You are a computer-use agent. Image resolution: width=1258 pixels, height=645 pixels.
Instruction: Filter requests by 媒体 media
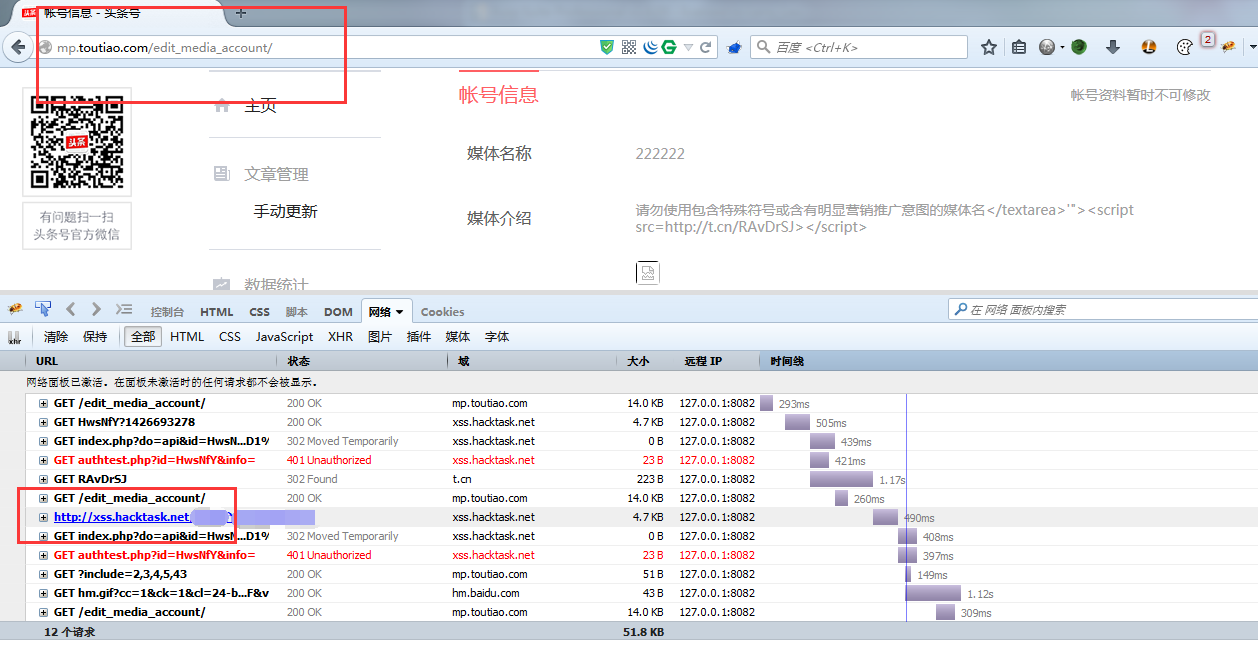458,337
